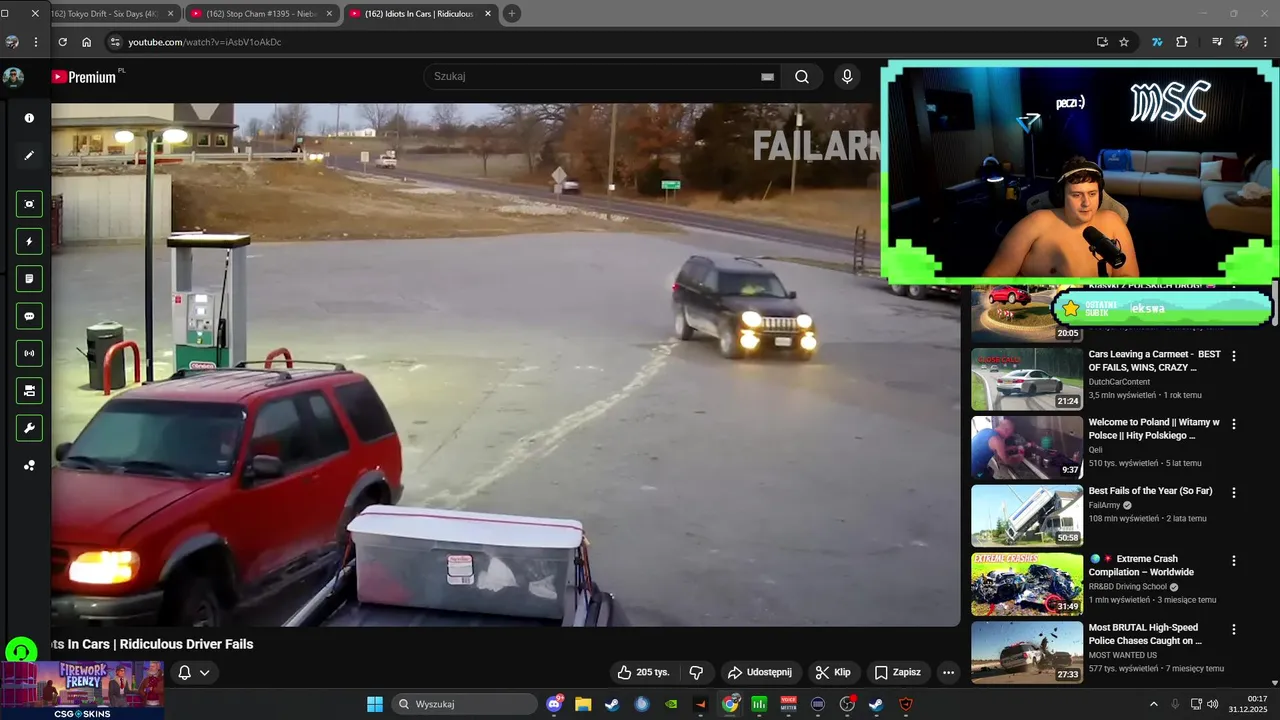Select the Idiots In Cars tab

(420, 14)
